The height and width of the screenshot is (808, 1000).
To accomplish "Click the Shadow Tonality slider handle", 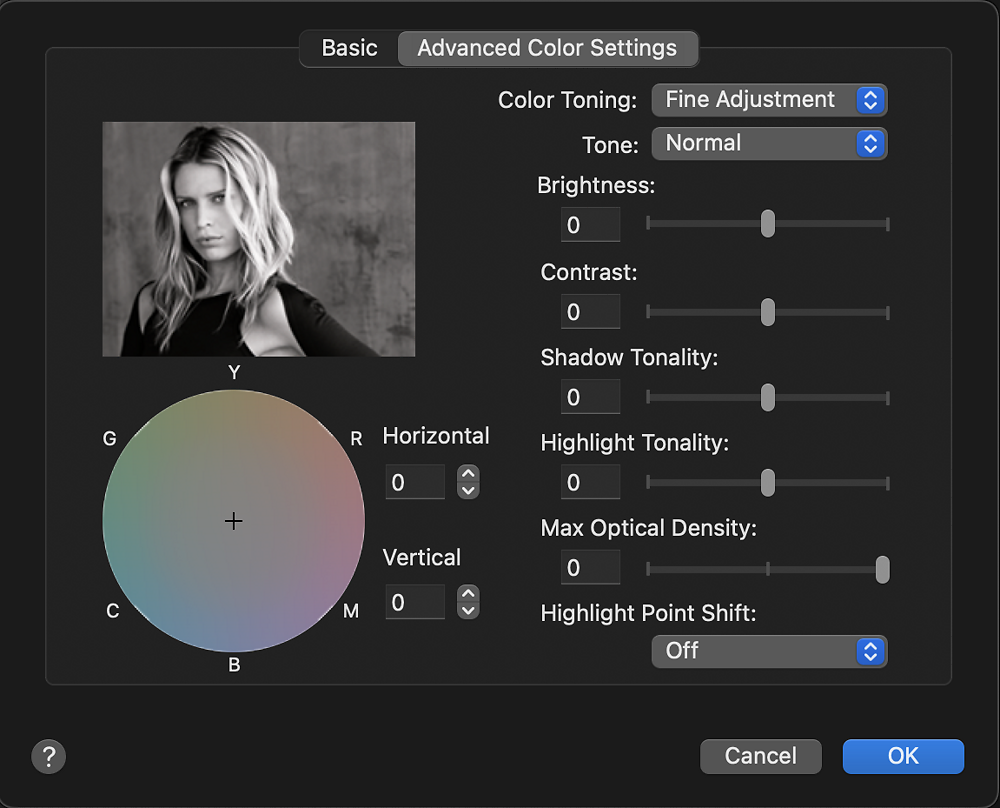I will pos(768,396).
